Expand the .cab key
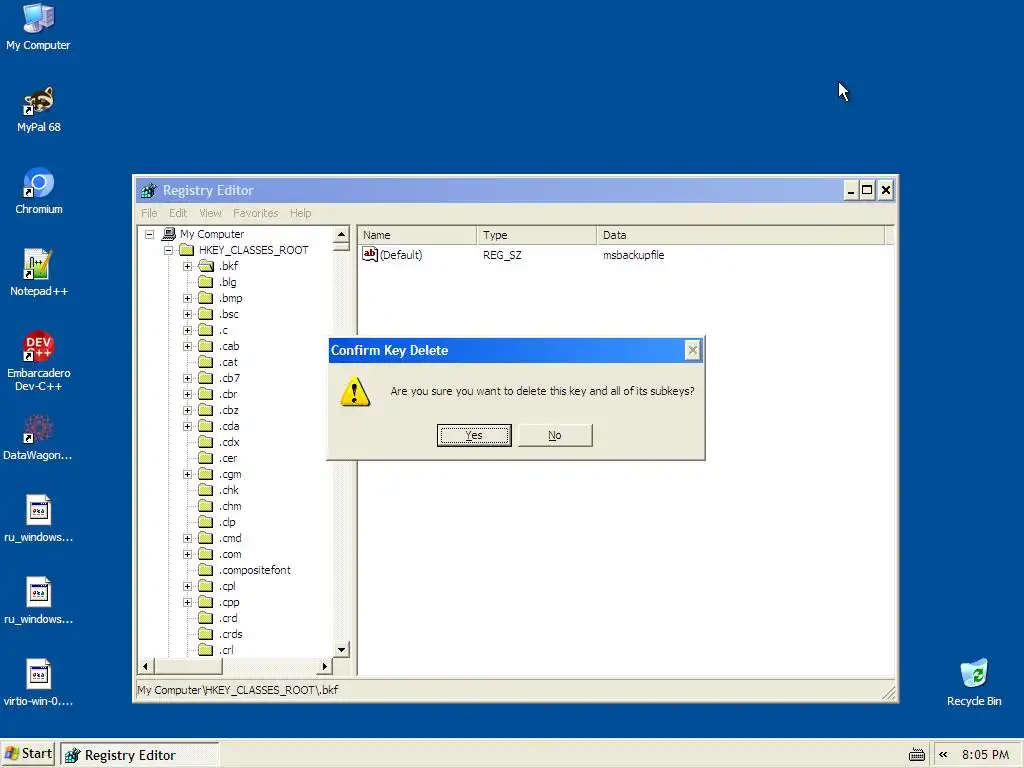The image size is (1024, 768). point(187,346)
